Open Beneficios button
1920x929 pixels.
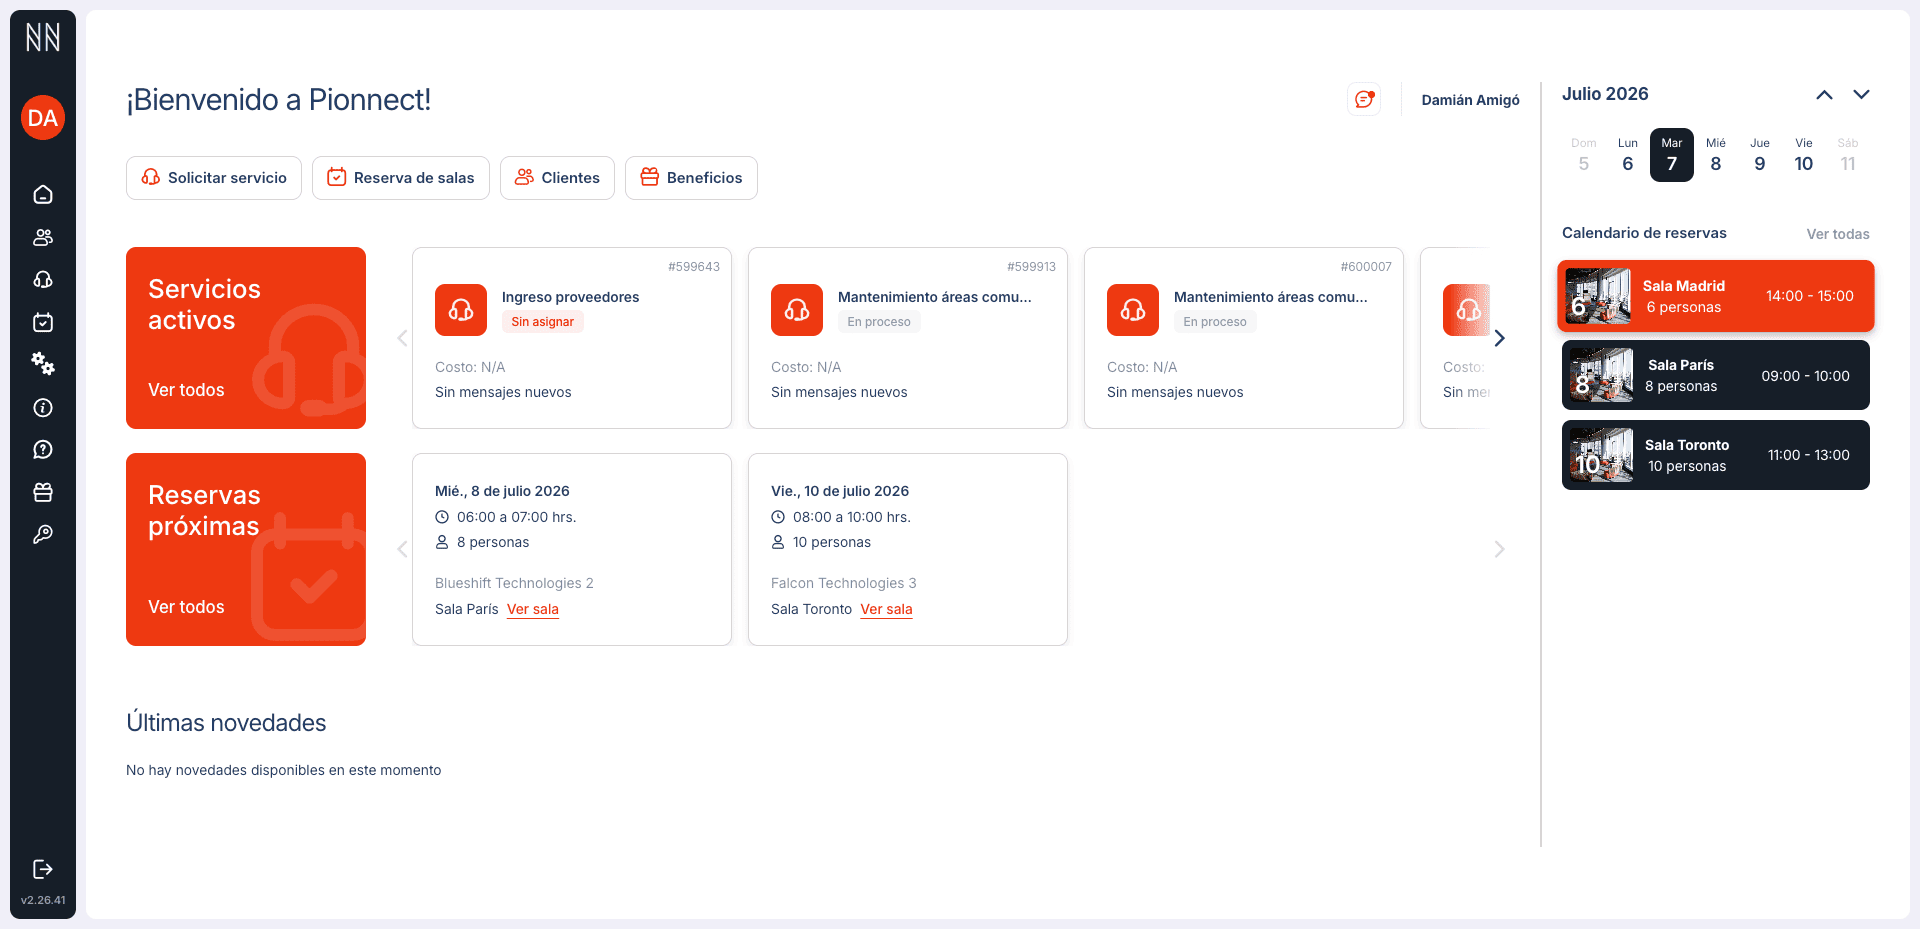point(691,178)
